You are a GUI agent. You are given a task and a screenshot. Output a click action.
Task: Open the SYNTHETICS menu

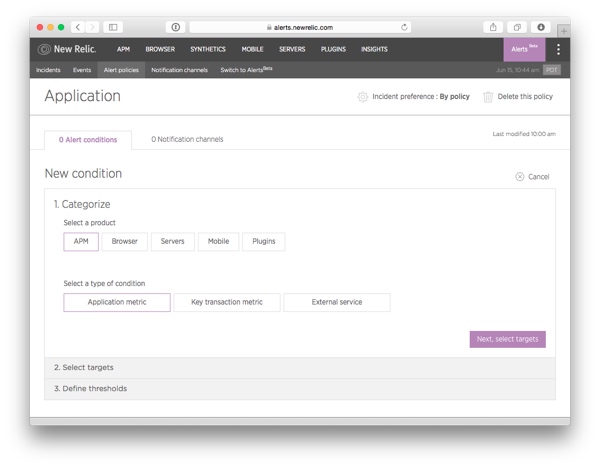(x=208, y=49)
